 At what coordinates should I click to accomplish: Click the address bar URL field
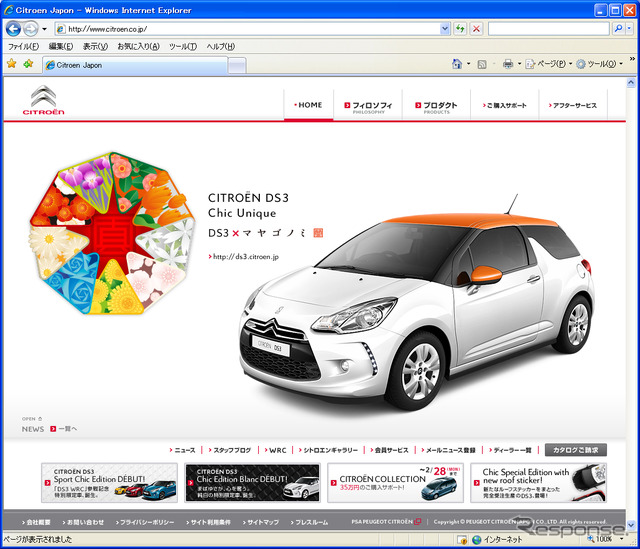tap(247, 29)
